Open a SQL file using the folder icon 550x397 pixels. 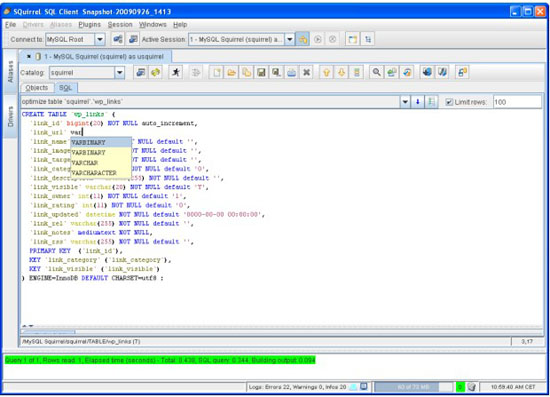coord(232,73)
